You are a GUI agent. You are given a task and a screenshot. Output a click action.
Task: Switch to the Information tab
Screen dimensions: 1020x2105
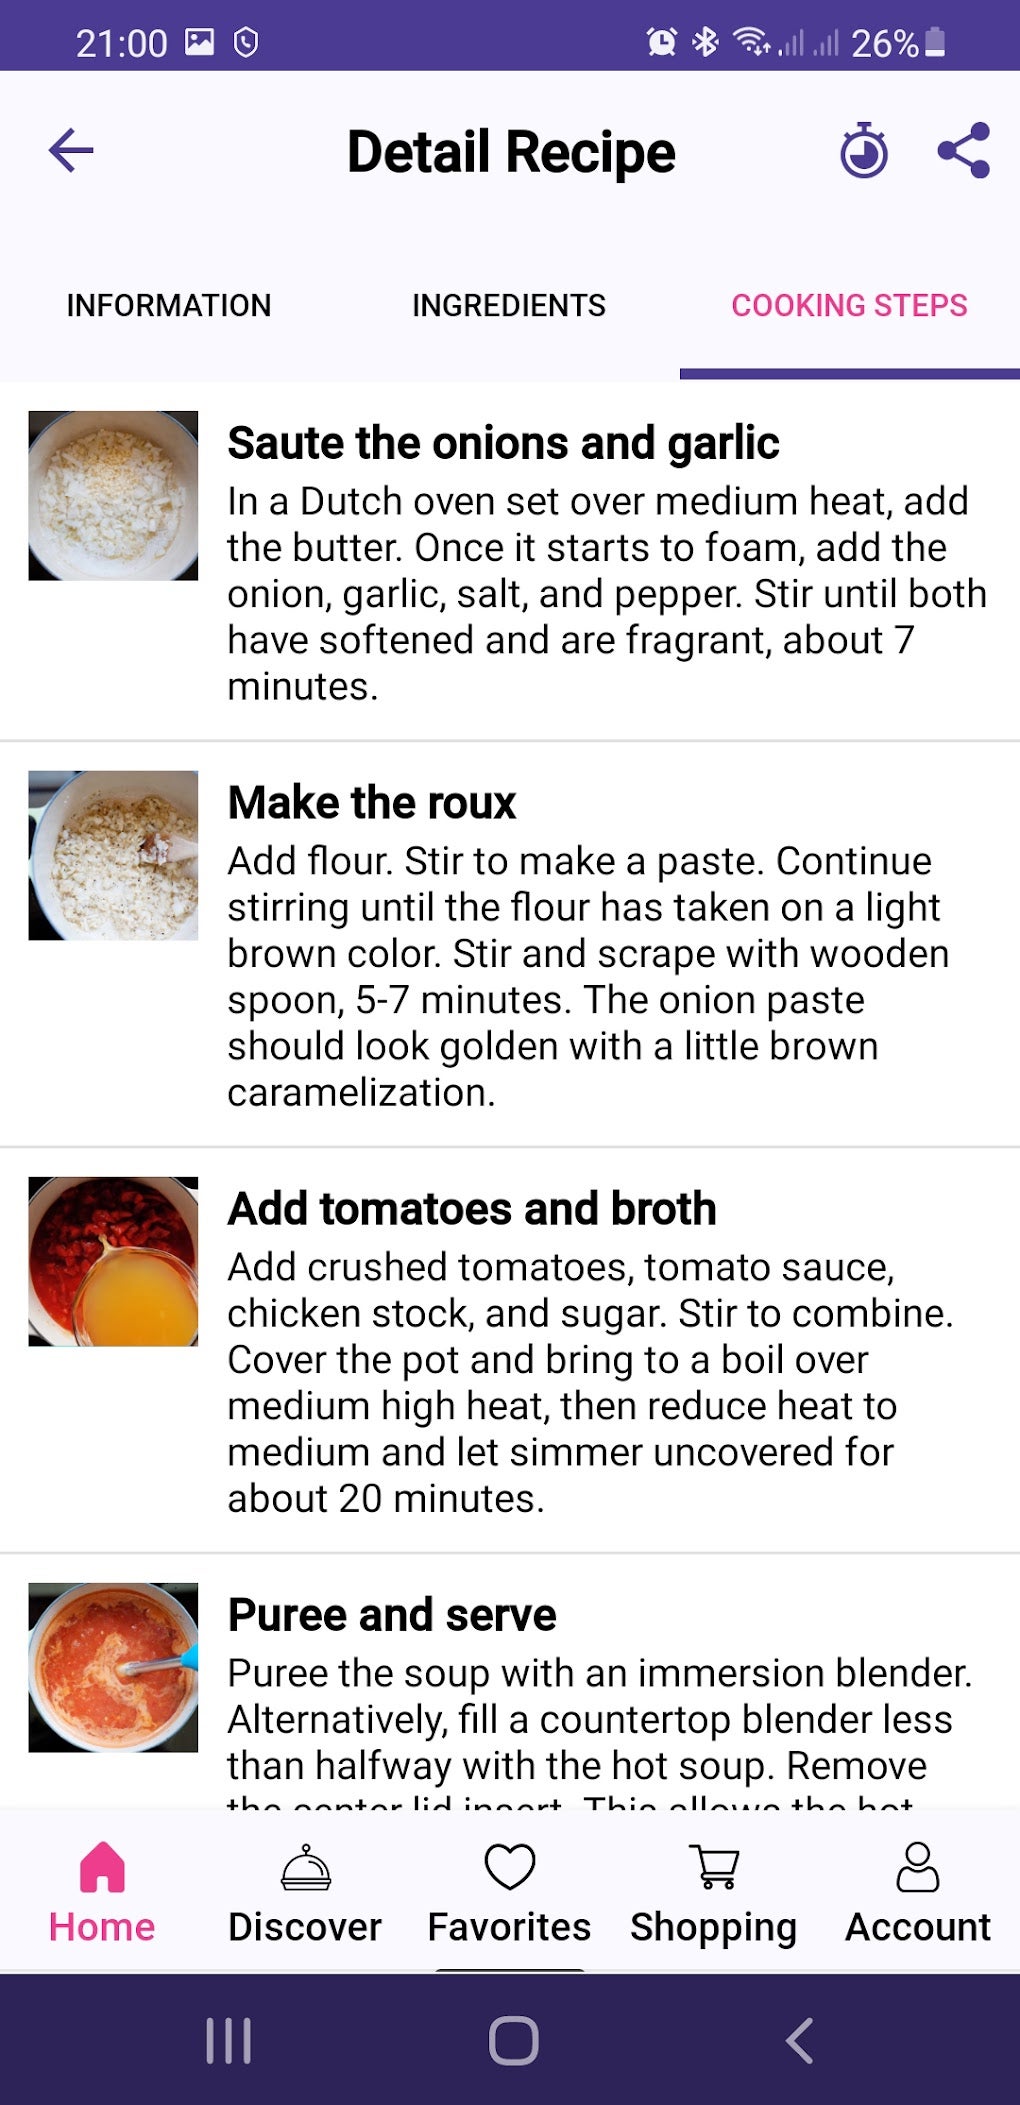[169, 305]
